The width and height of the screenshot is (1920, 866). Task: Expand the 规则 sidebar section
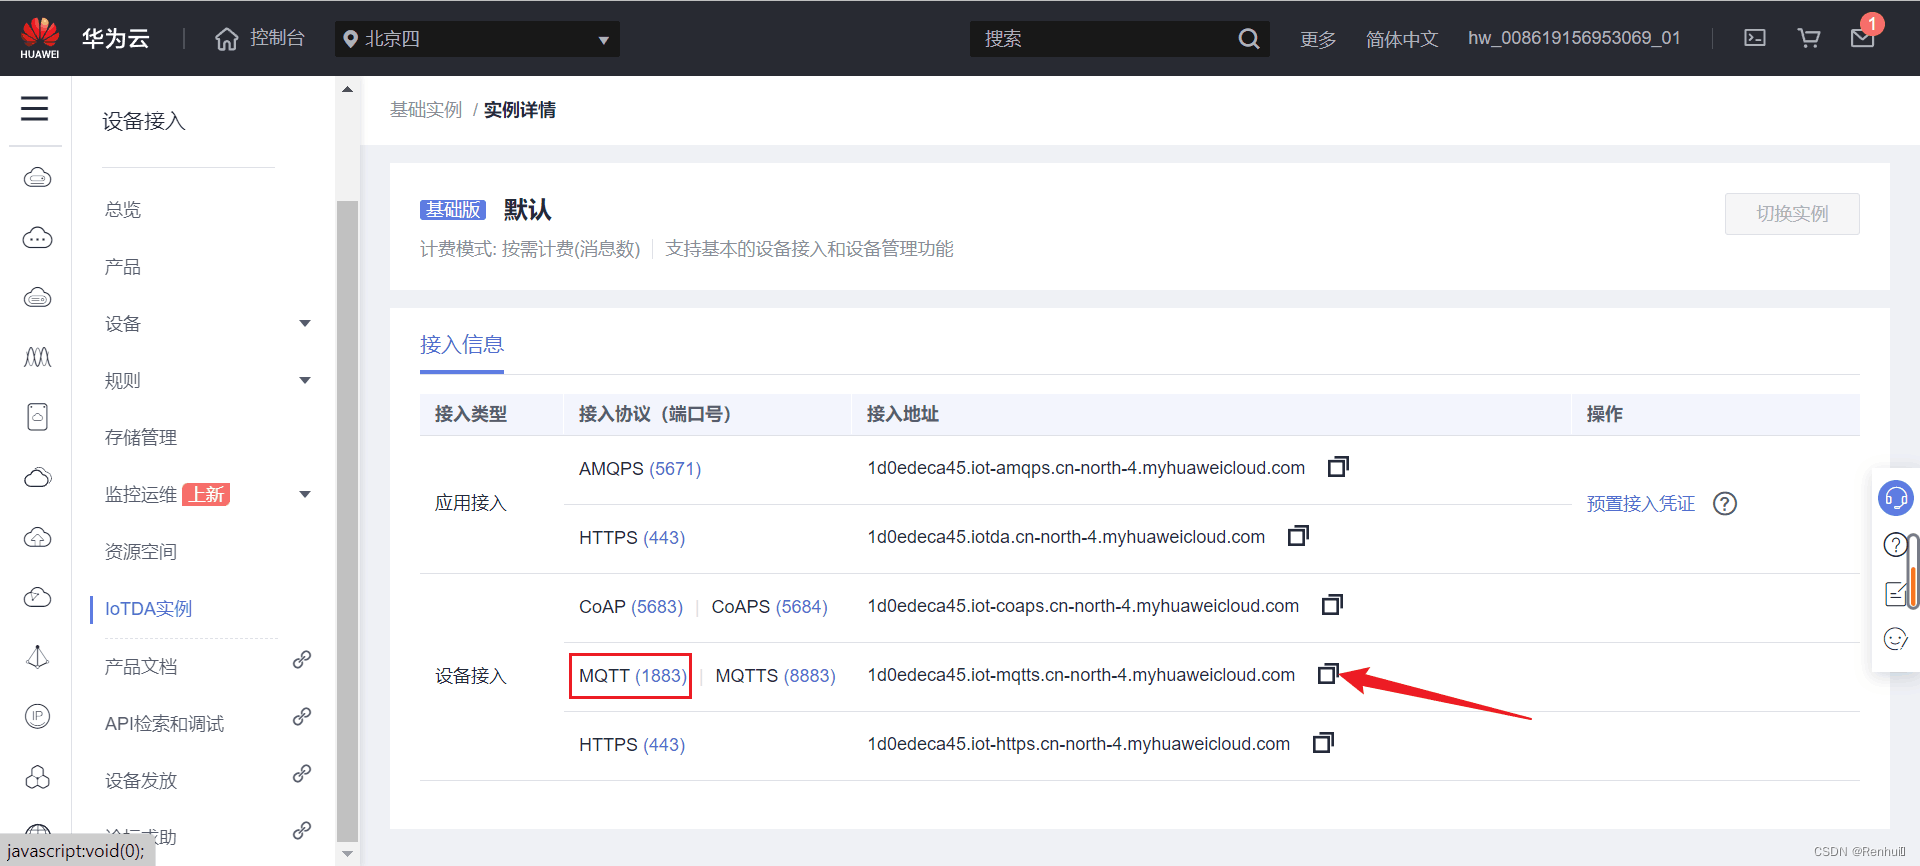pos(208,381)
